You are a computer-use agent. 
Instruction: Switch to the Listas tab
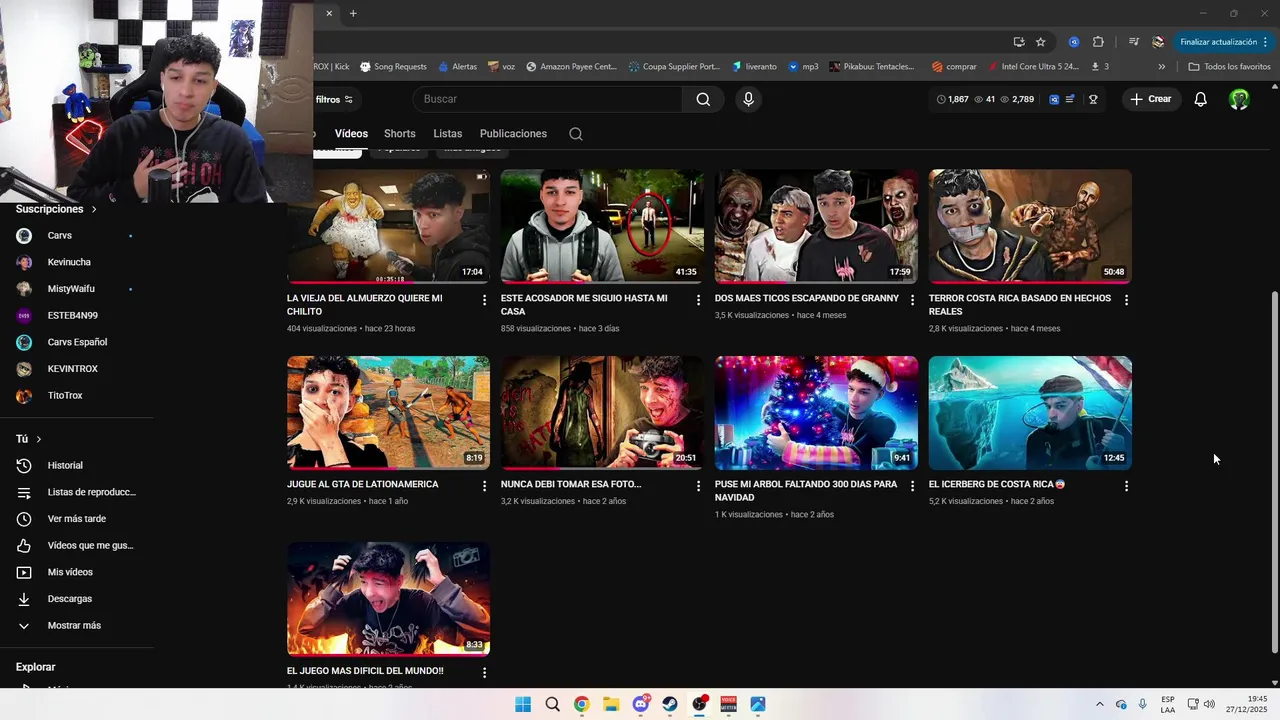point(448,134)
